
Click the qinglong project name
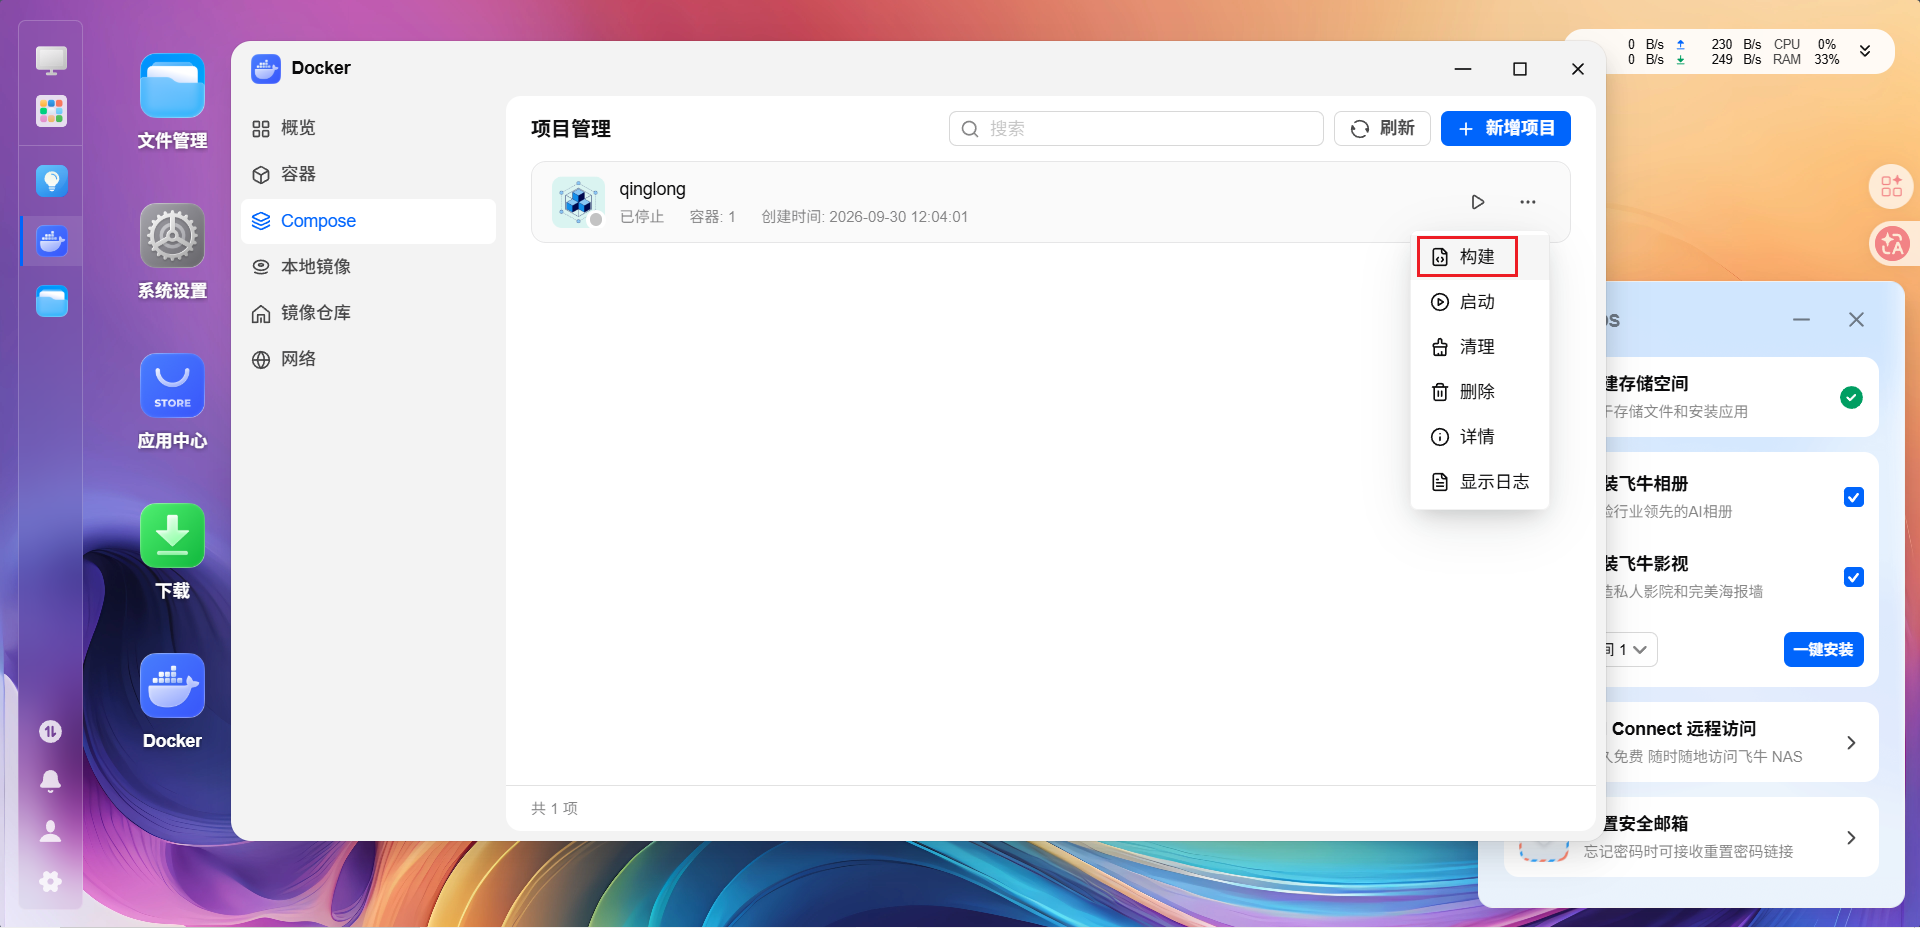click(x=652, y=189)
